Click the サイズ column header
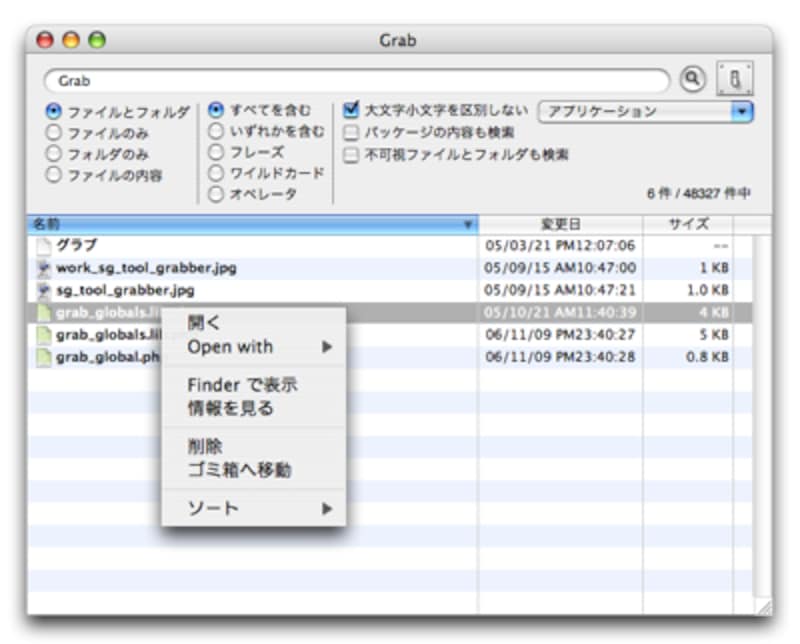 (x=688, y=224)
